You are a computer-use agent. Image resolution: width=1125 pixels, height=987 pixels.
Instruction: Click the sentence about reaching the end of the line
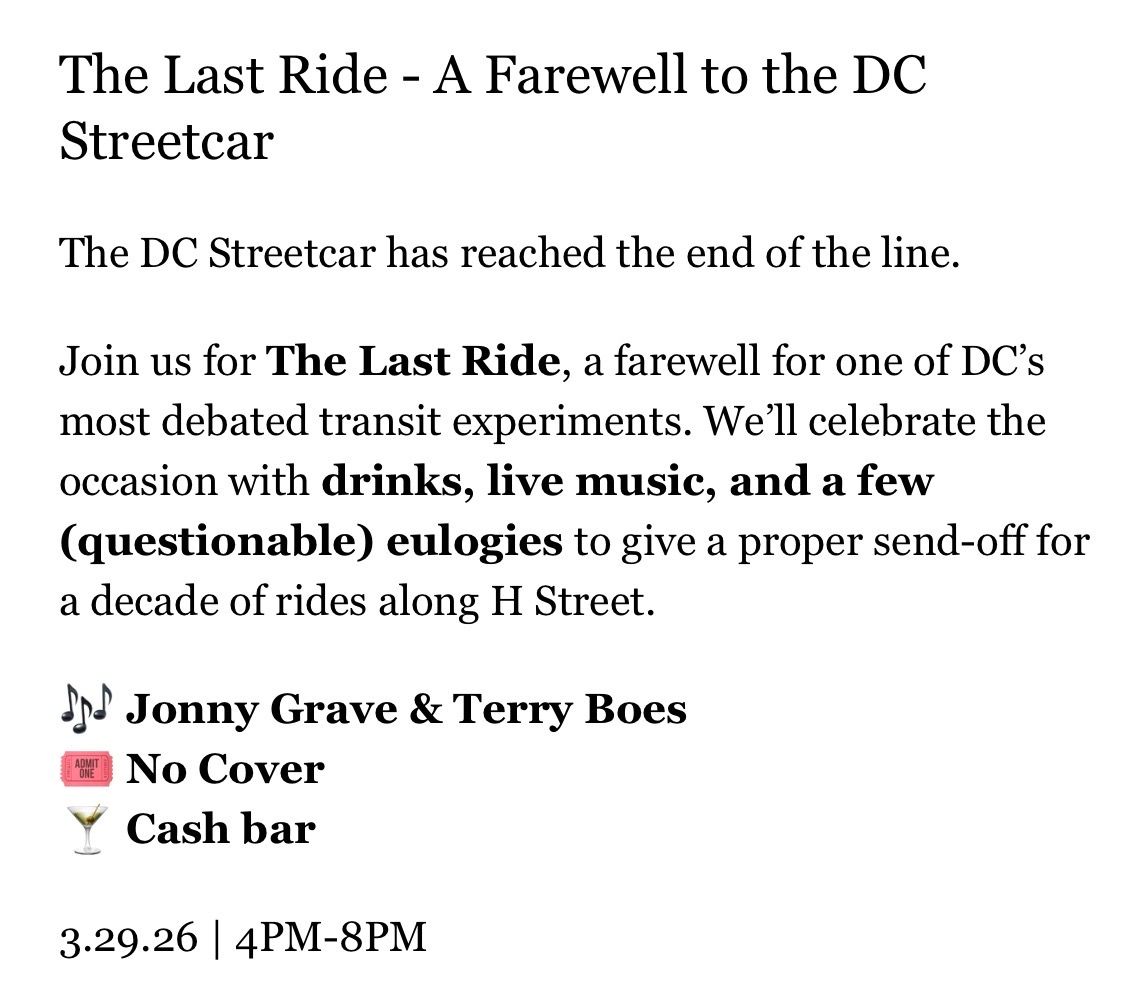pos(510,254)
